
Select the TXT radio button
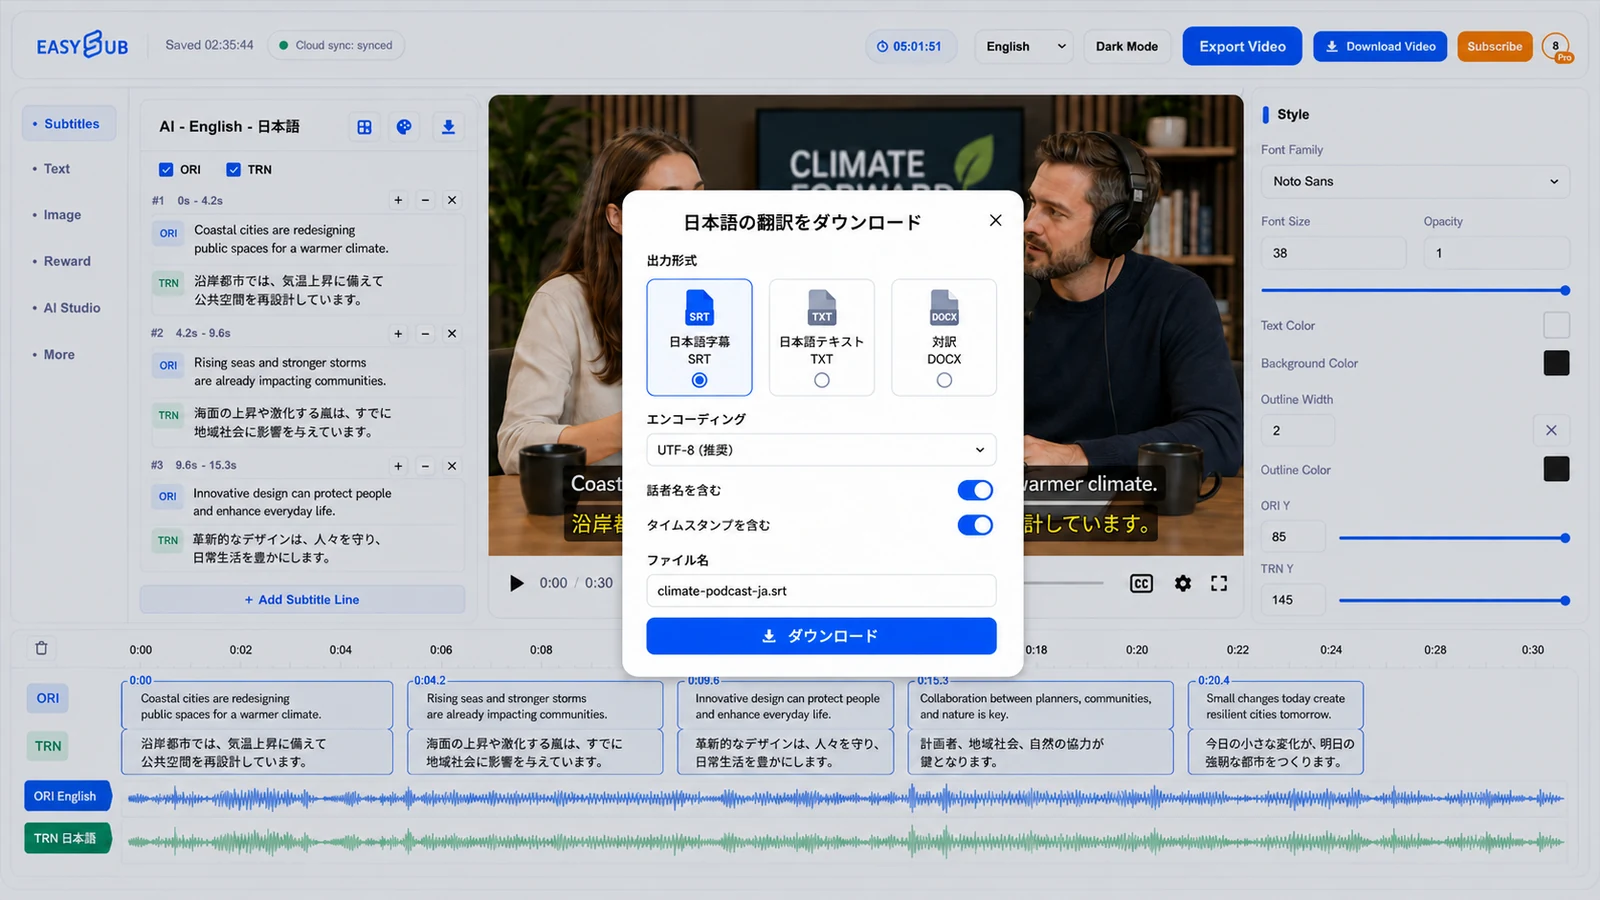click(822, 380)
